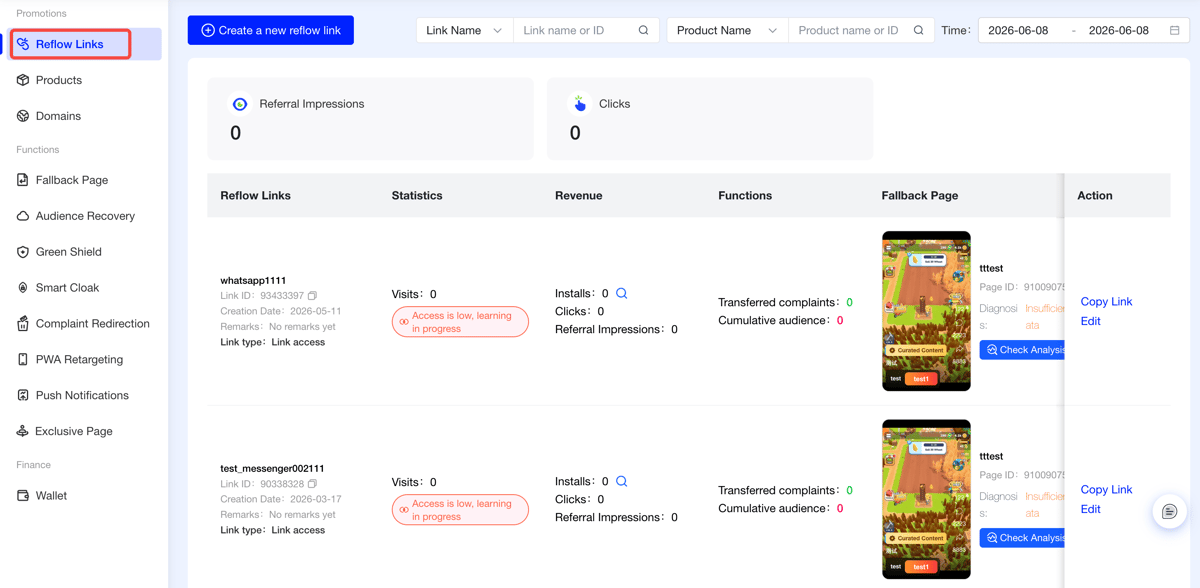Check Analysis for whatsapp1111 row

(1022, 350)
